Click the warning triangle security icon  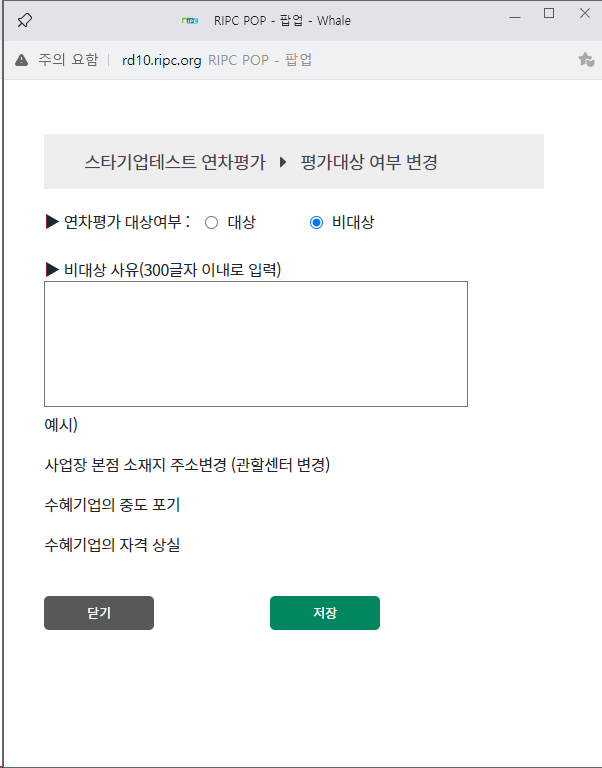[22, 60]
